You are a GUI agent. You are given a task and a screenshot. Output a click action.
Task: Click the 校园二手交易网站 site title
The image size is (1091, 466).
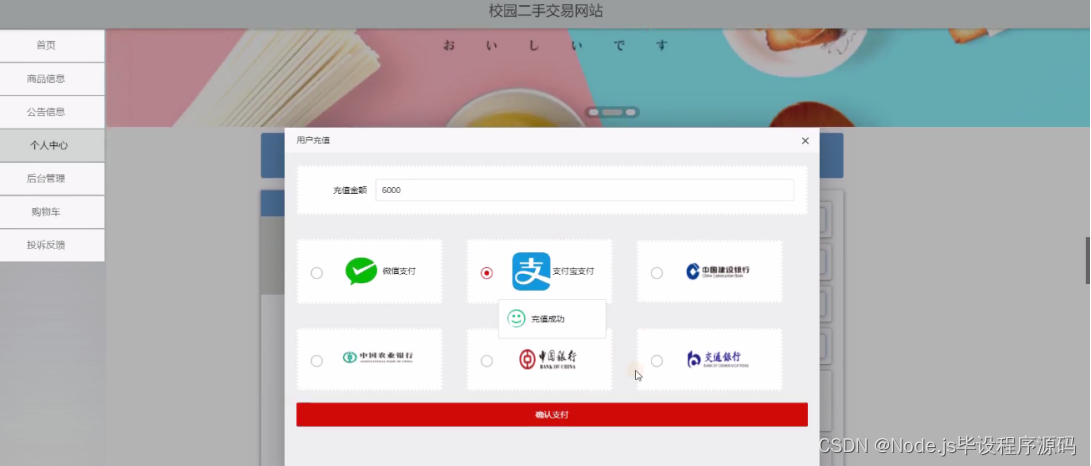click(546, 11)
